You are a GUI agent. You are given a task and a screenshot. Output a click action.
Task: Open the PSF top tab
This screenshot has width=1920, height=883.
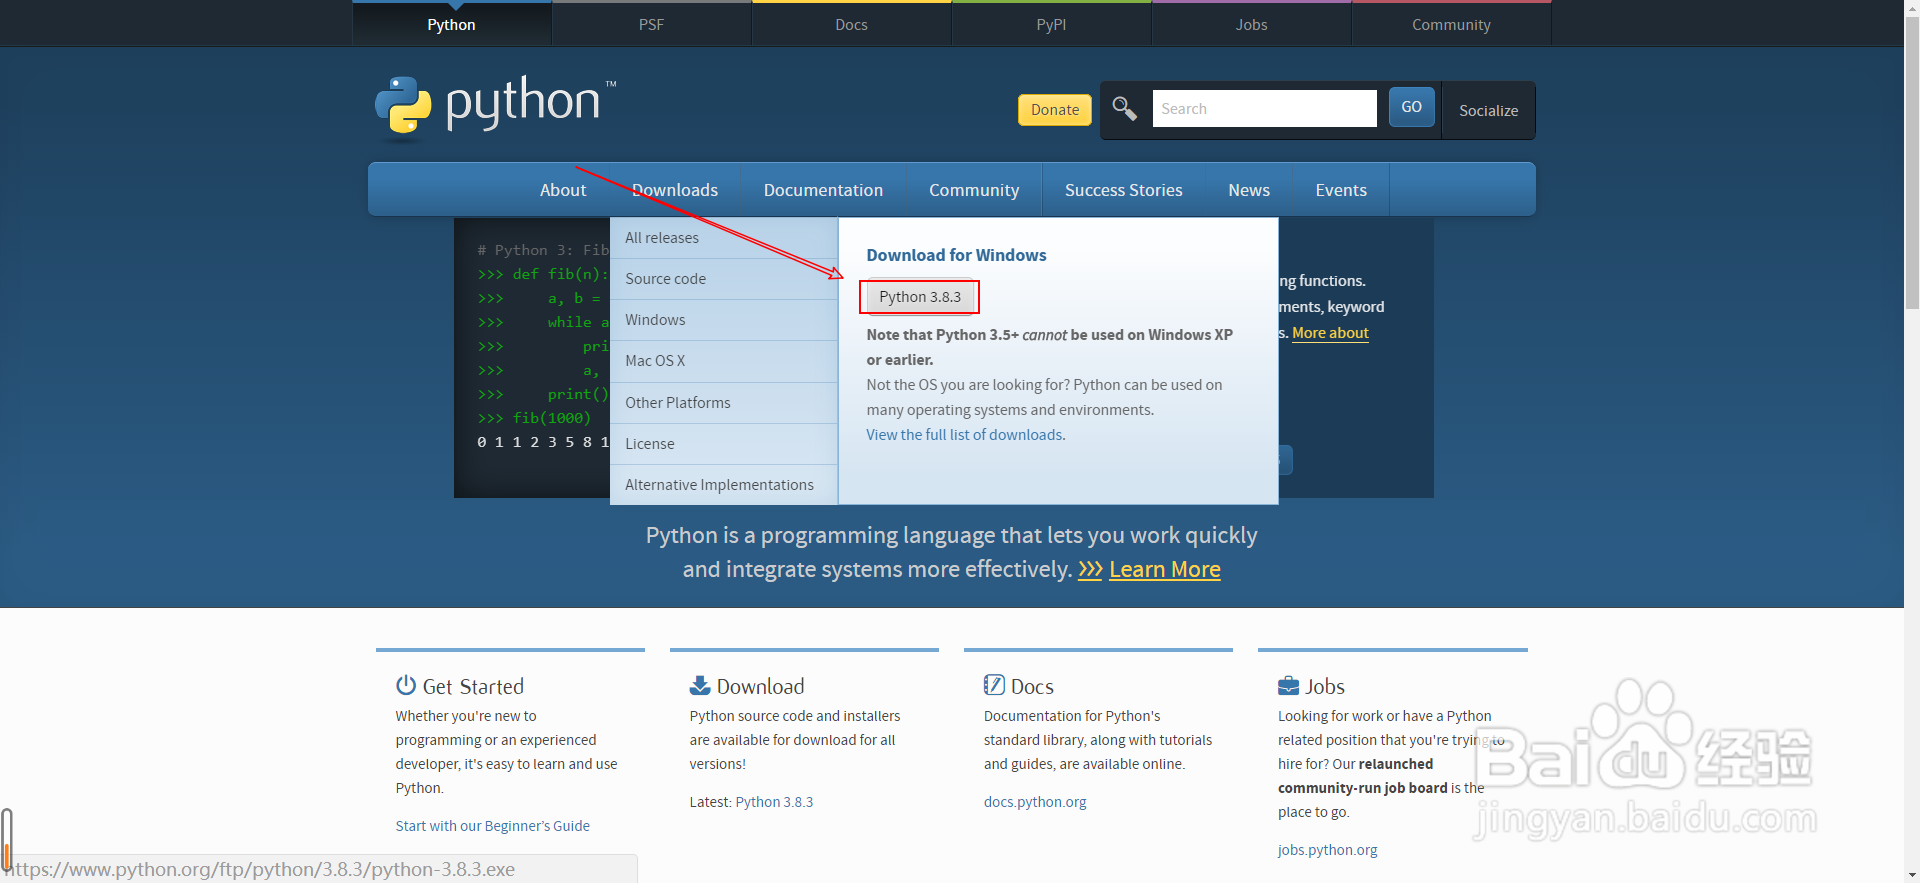[x=651, y=24]
